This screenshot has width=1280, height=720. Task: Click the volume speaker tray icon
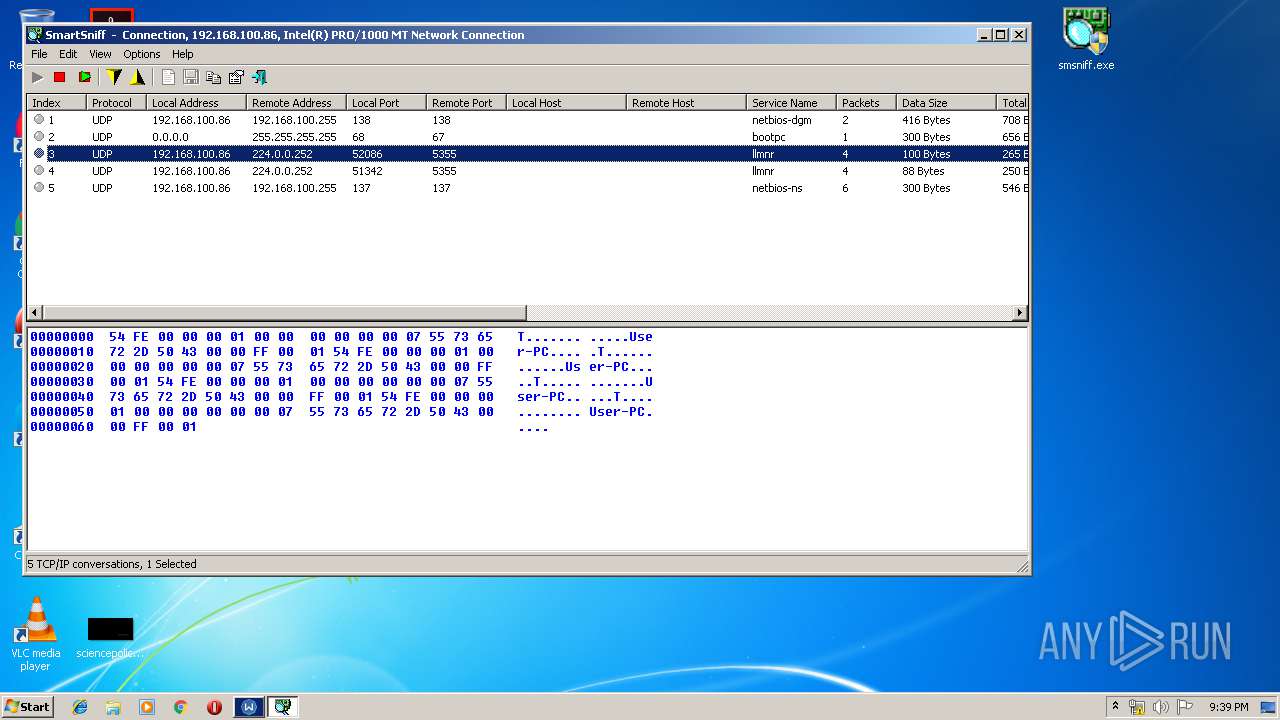point(1161,707)
